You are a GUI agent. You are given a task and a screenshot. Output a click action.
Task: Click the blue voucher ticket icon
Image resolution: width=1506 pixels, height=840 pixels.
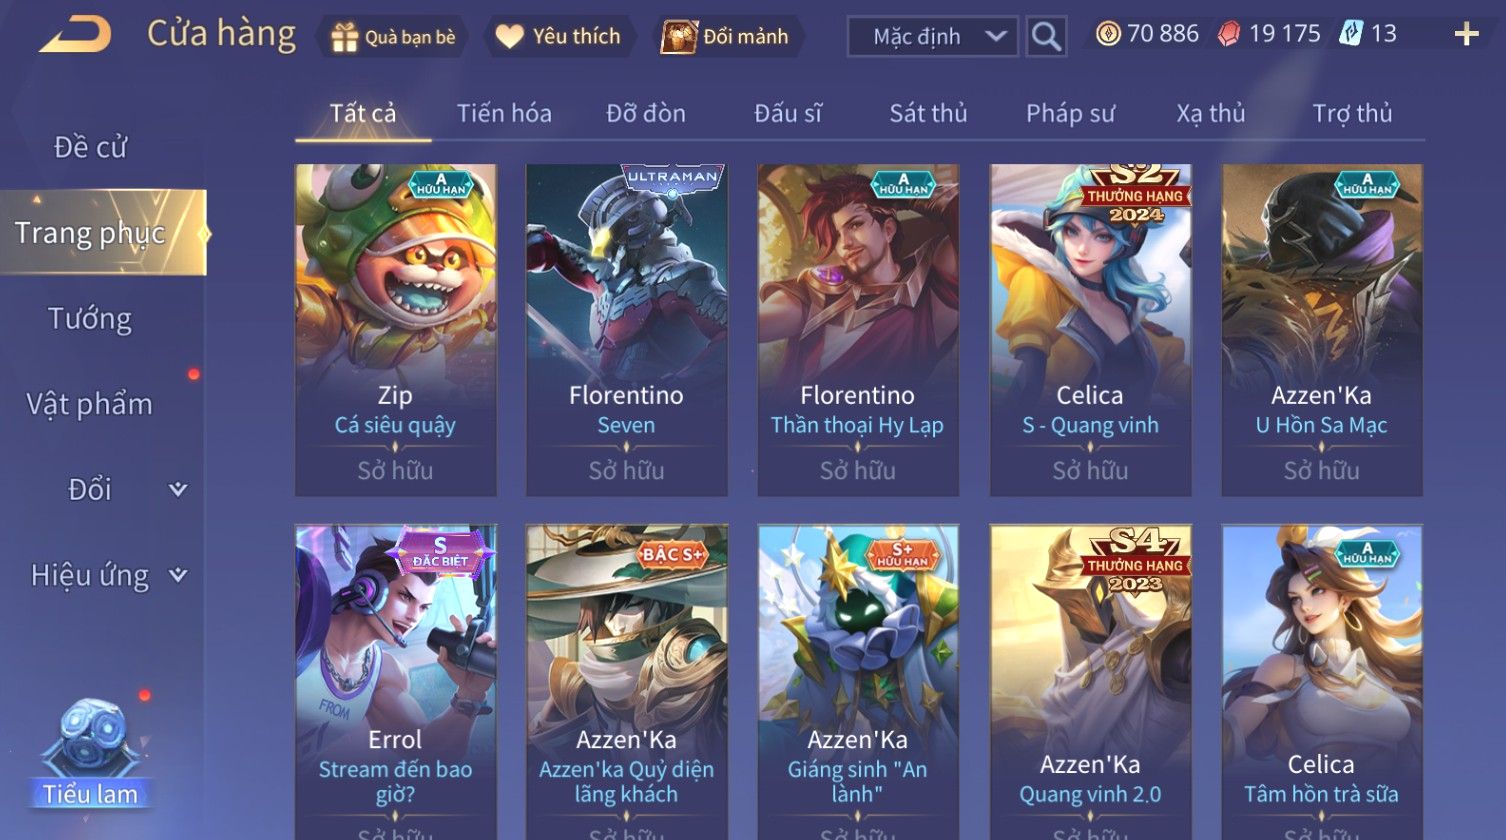1352,34
